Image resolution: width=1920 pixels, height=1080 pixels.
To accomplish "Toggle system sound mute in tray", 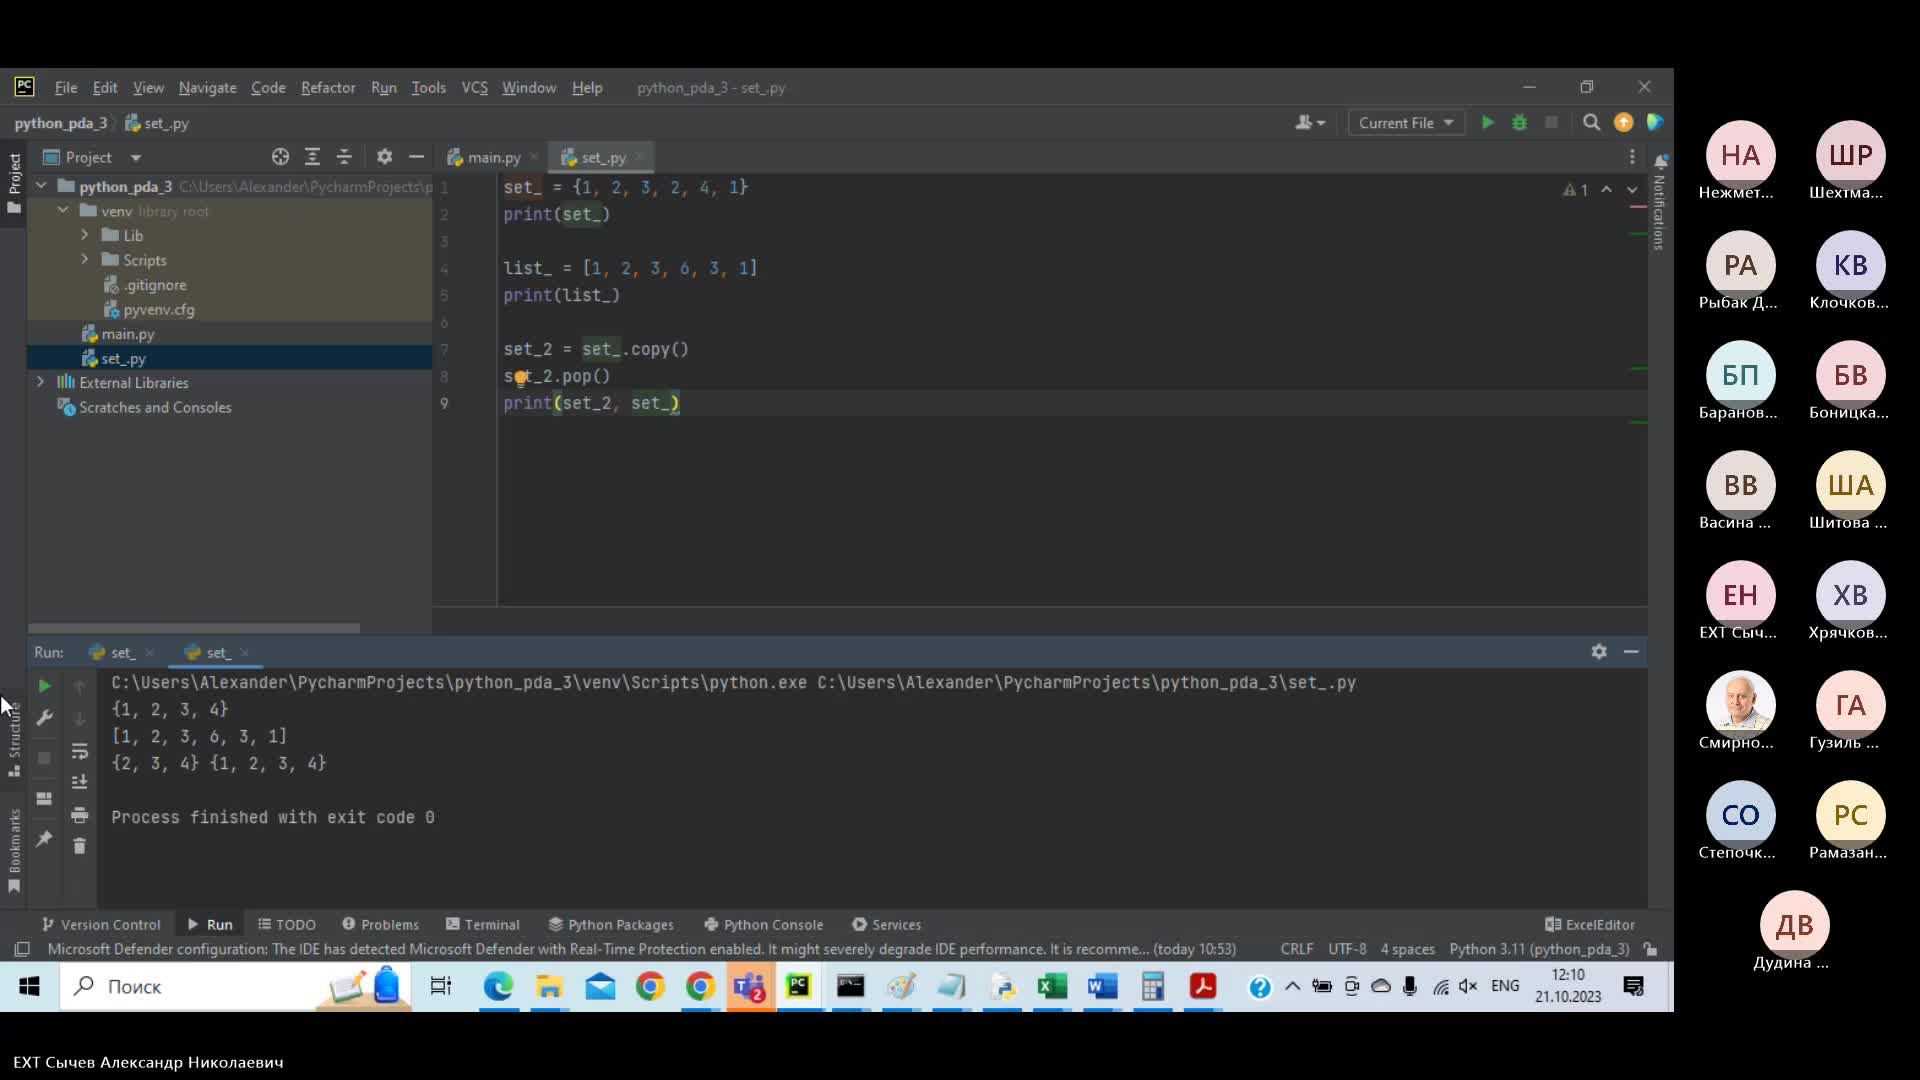I will click(x=1468, y=987).
